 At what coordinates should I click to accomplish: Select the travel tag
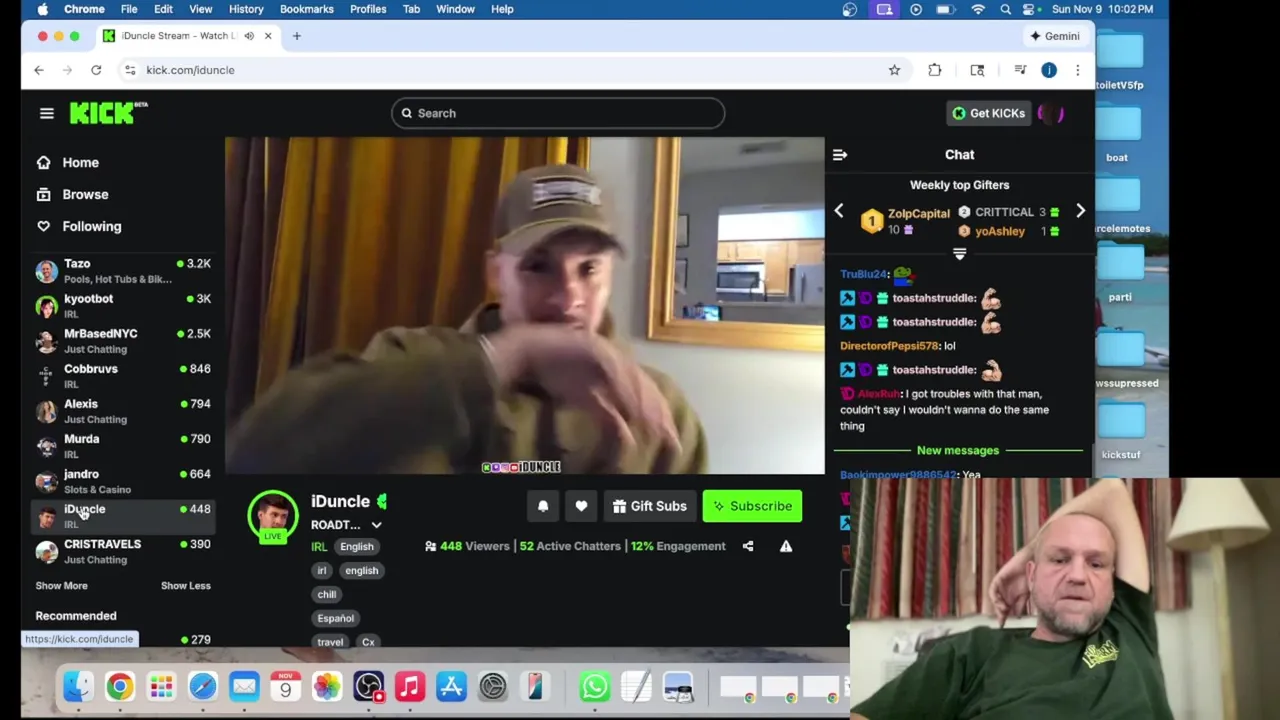330,642
